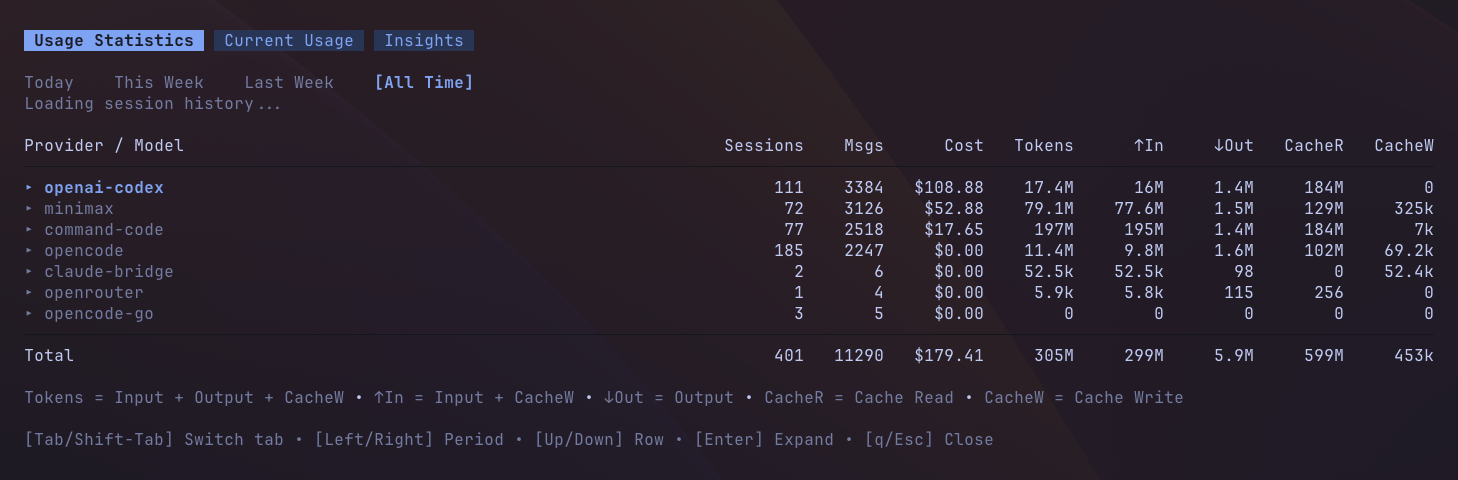Click the [Left/Right] Period hint
The width and height of the screenshot is (1458, 480).
(x=409, y=440)
